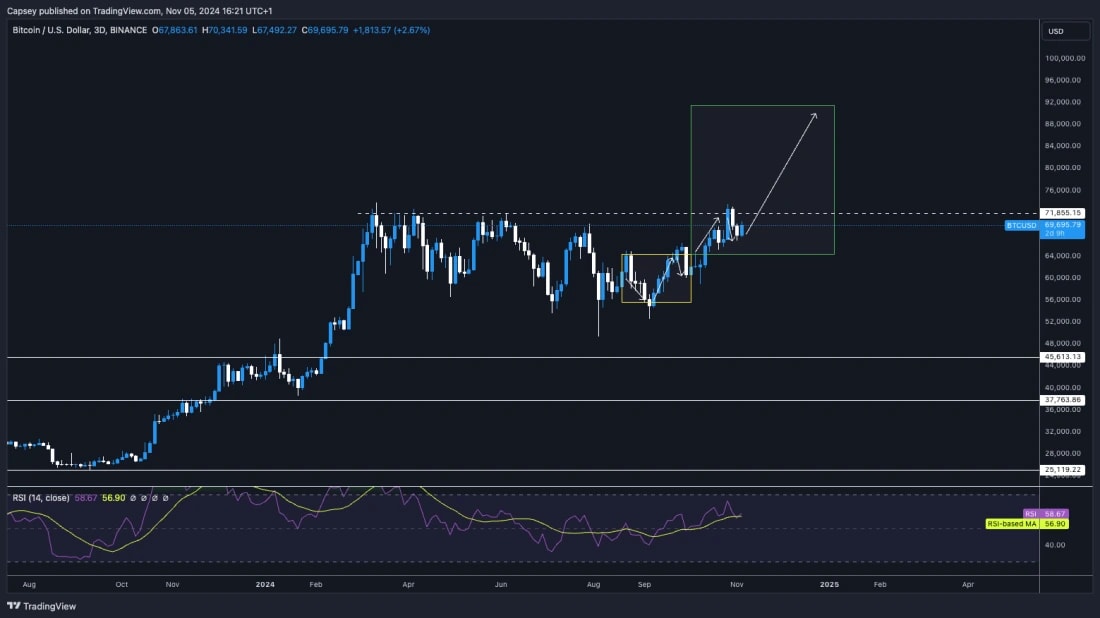Click the third circle icon in the RSI legend

coord(155,496)
